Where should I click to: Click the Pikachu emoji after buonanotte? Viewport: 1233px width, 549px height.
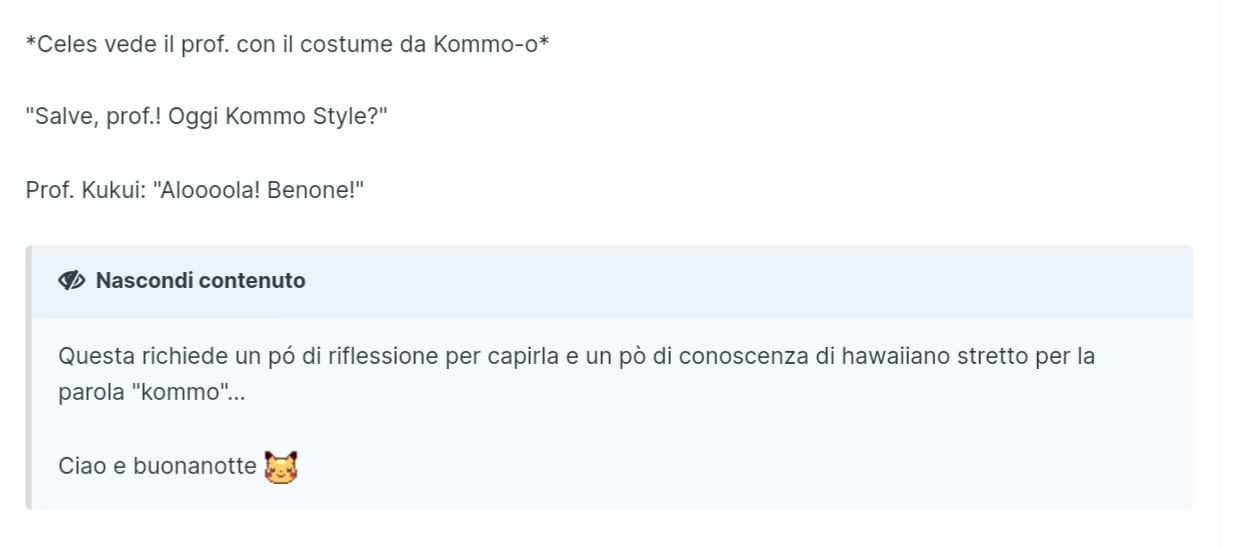(281, 467)
